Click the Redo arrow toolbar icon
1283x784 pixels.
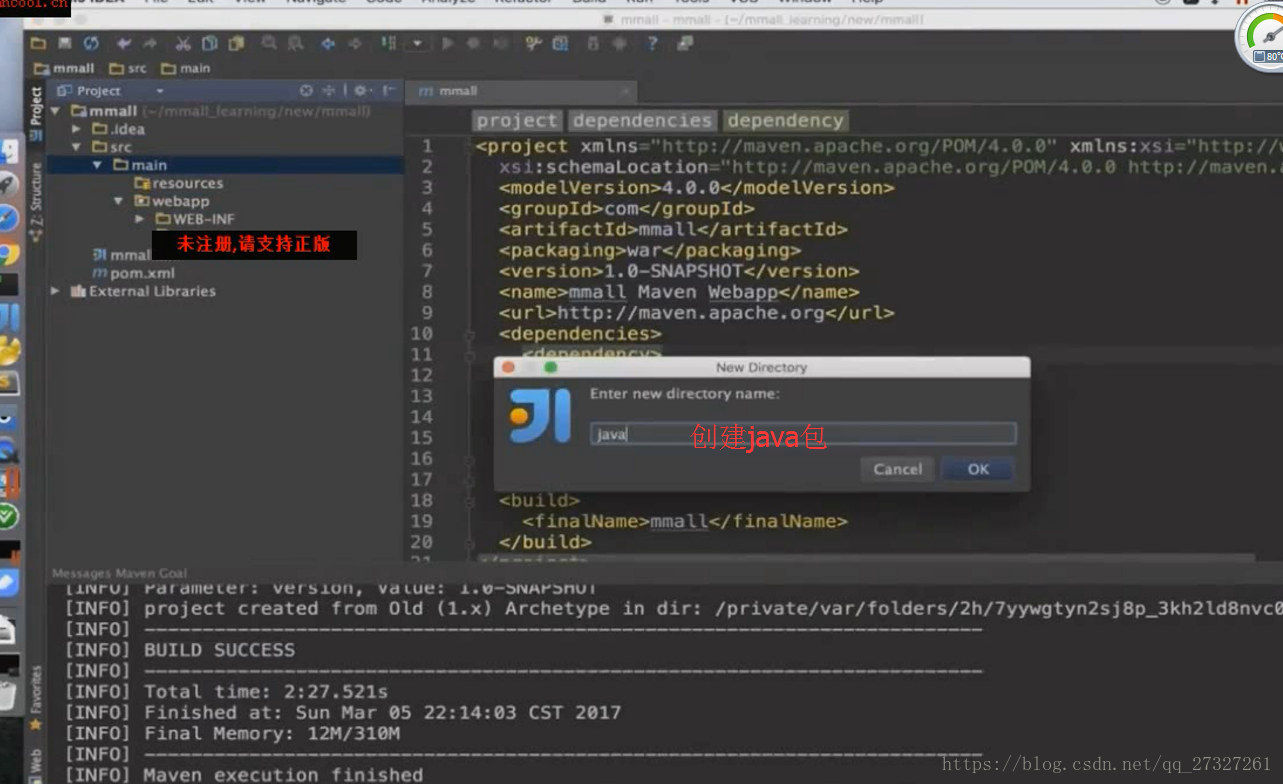point(149,43)
